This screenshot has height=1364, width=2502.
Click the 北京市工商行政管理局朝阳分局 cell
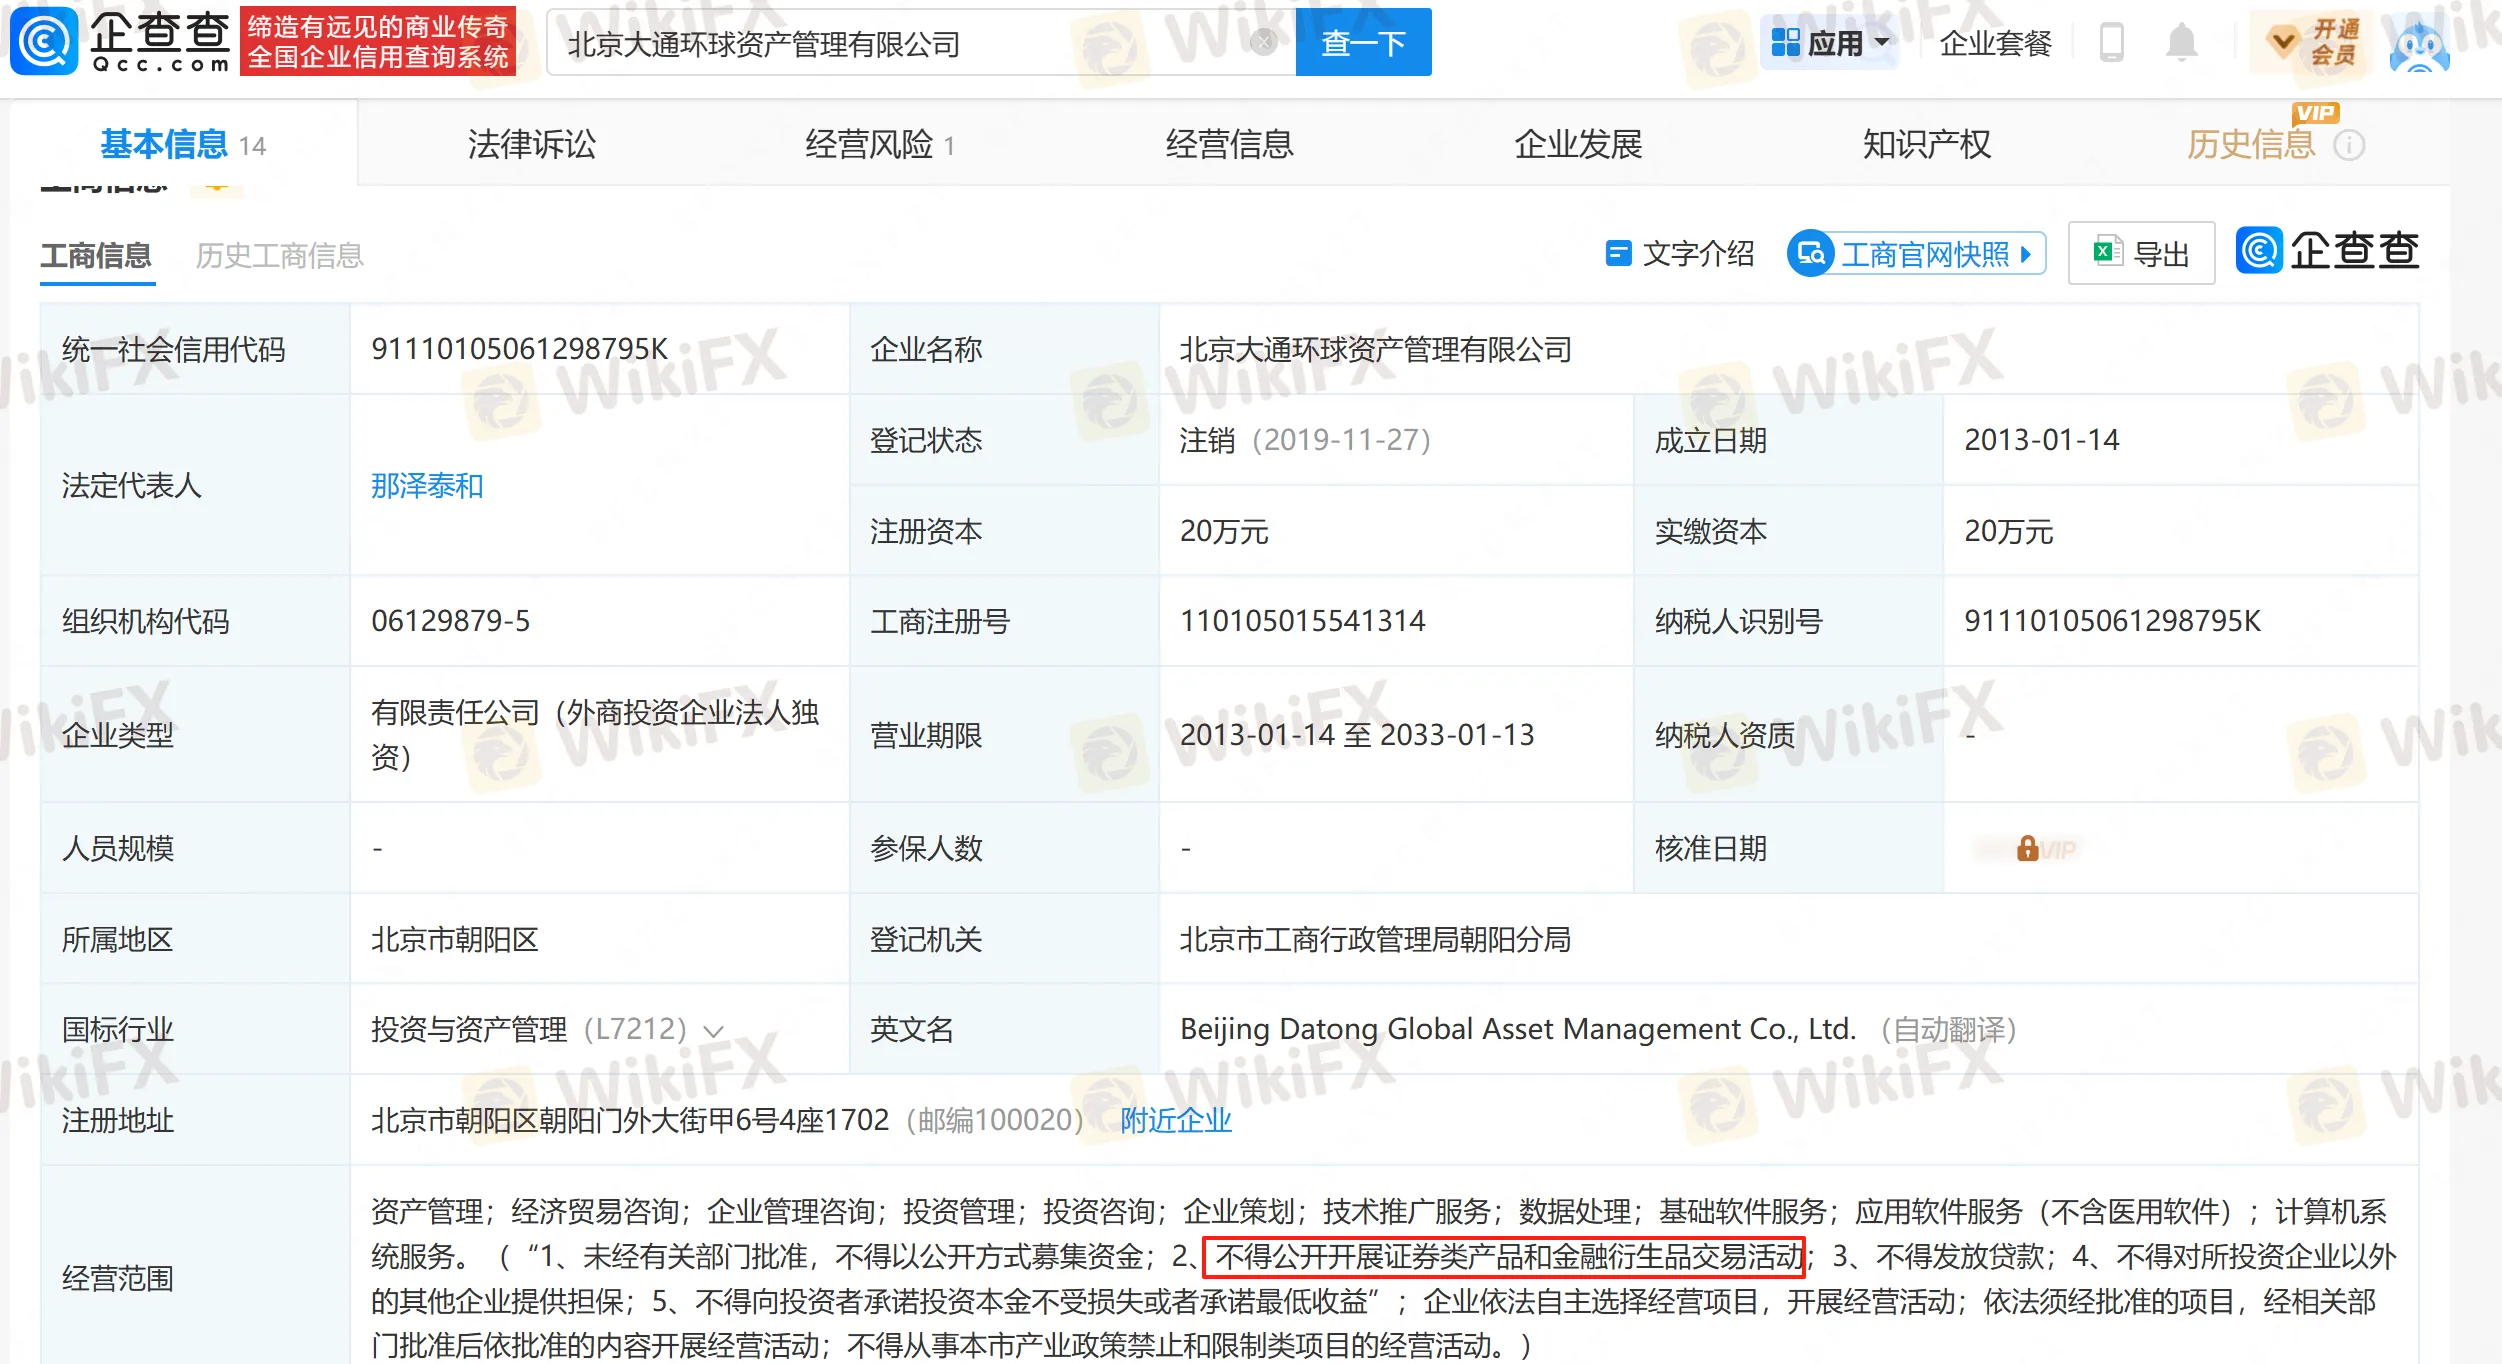click(1375, 939)
